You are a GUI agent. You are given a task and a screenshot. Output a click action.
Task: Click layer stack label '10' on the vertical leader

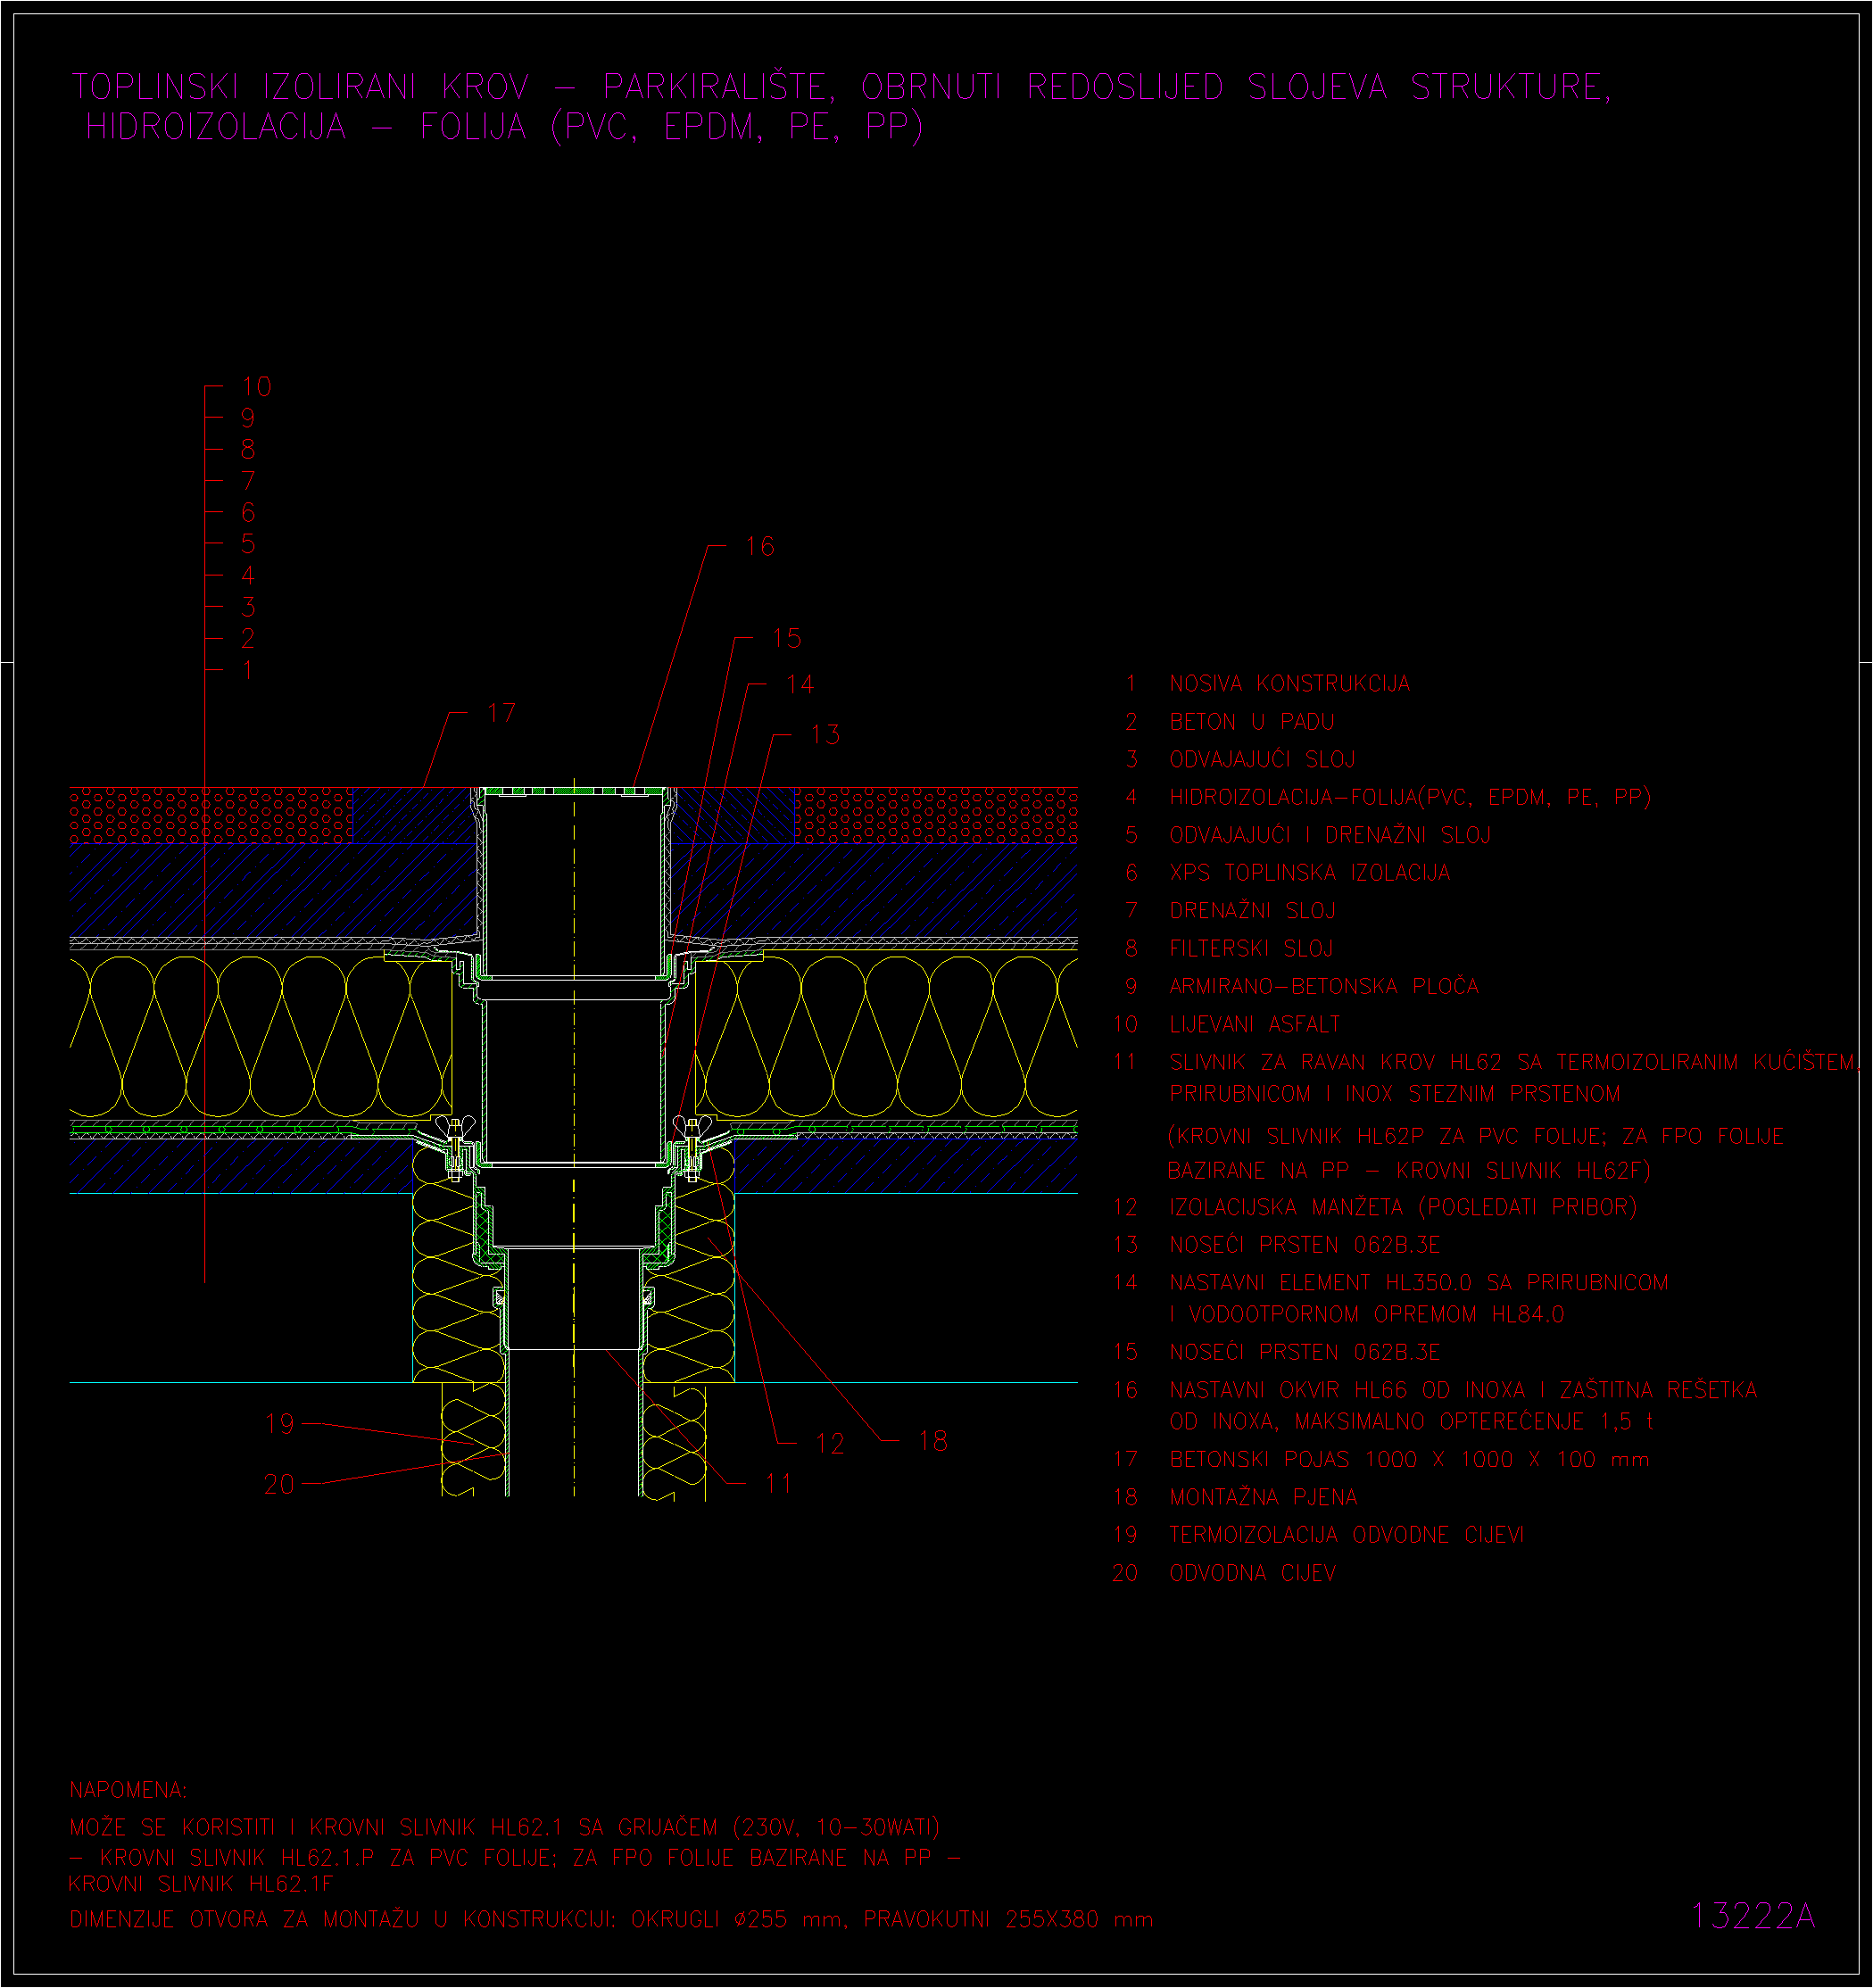pyautogui.click(x=257, y=387)
